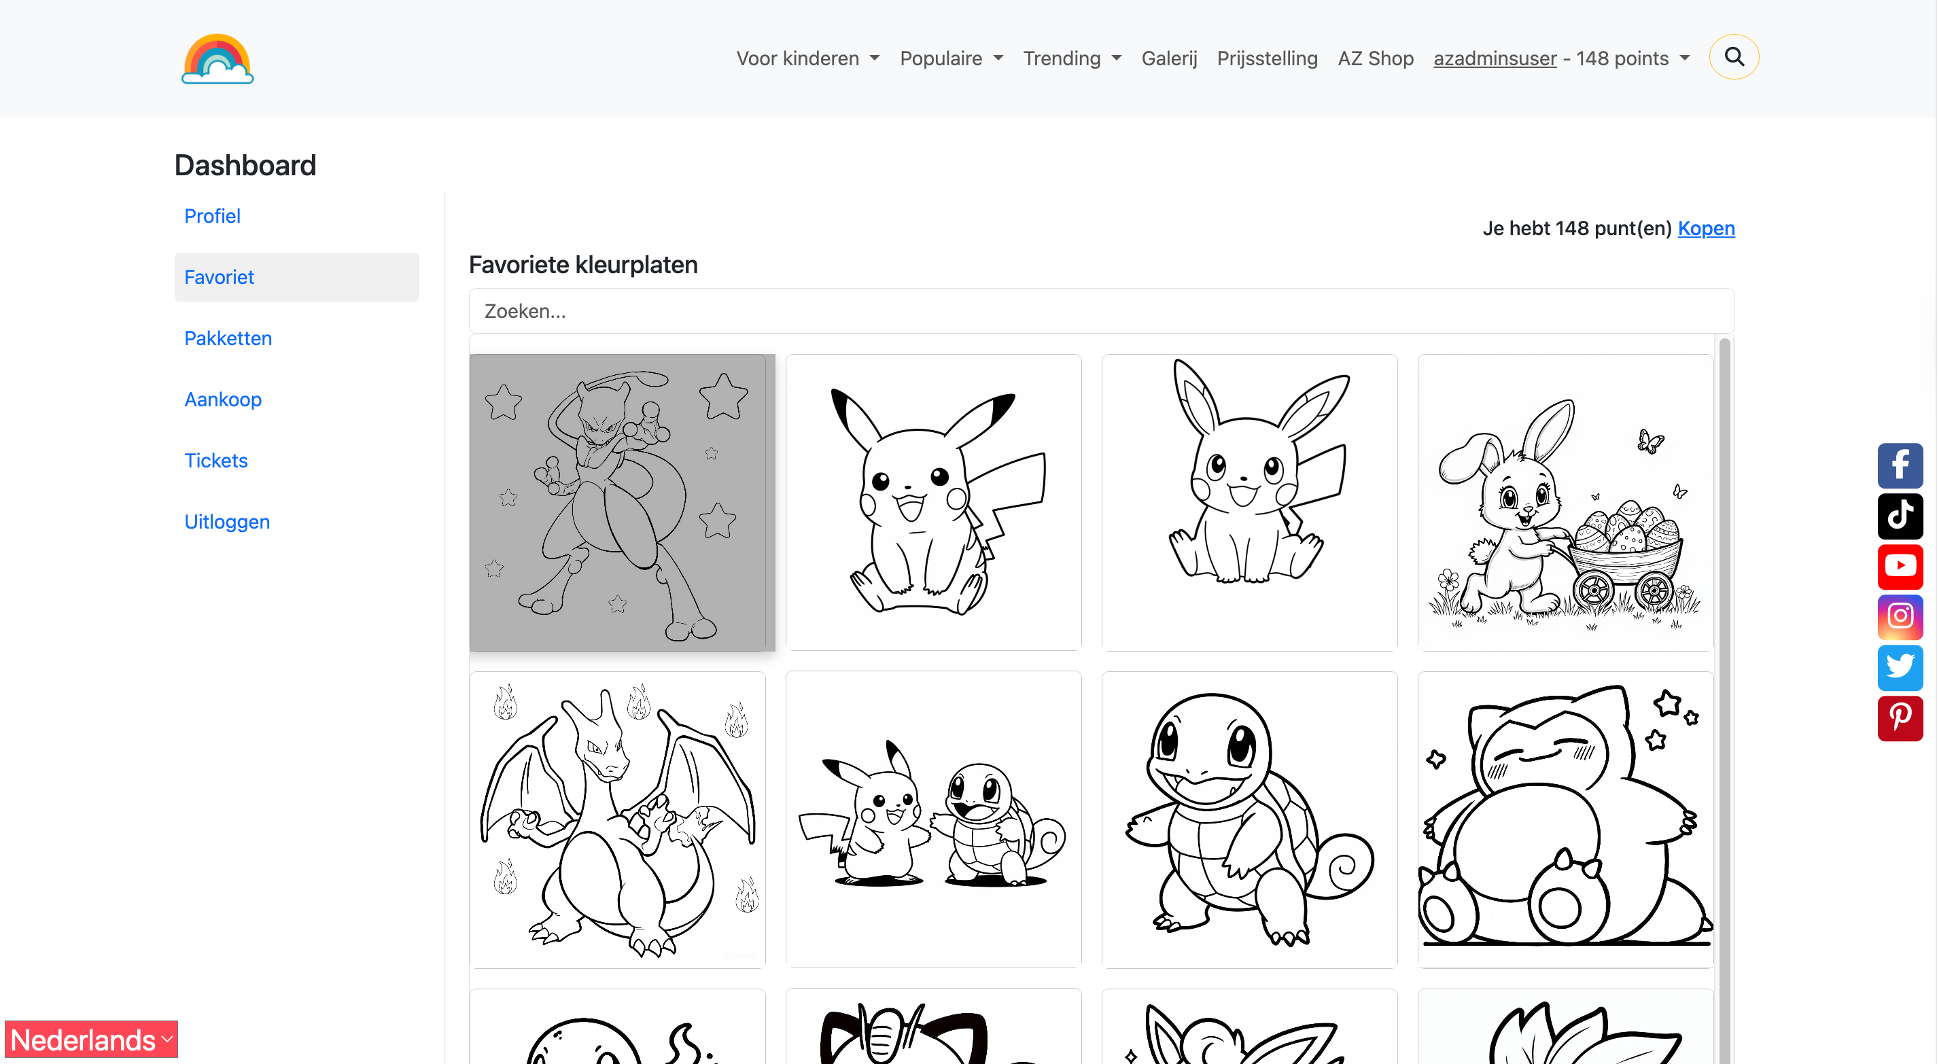This screenshot has width=1938, height=1064.
Task: Open the standing Squirtle coloring page
Action: point(1249,819)
